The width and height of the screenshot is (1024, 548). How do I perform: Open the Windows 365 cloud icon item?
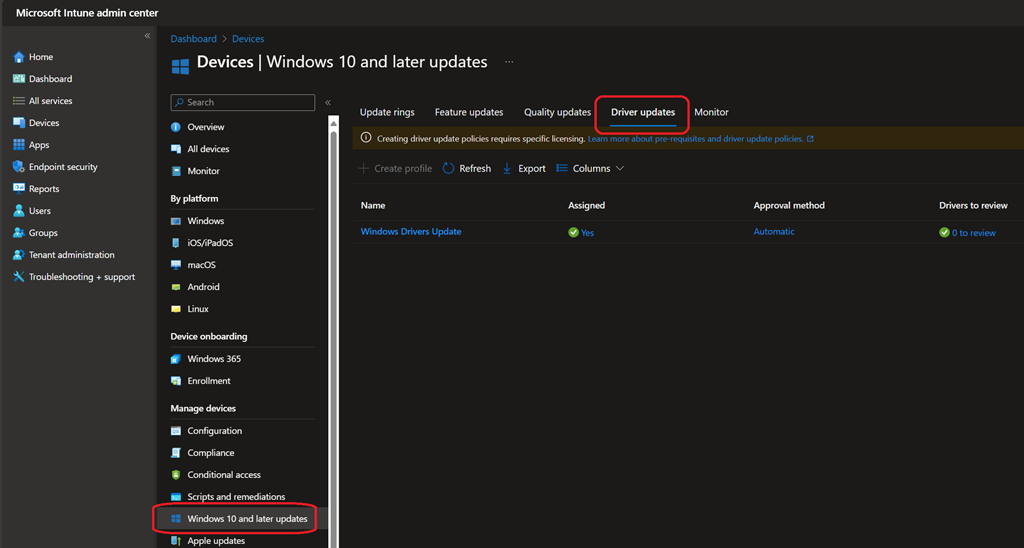click(x=176, y=359)
